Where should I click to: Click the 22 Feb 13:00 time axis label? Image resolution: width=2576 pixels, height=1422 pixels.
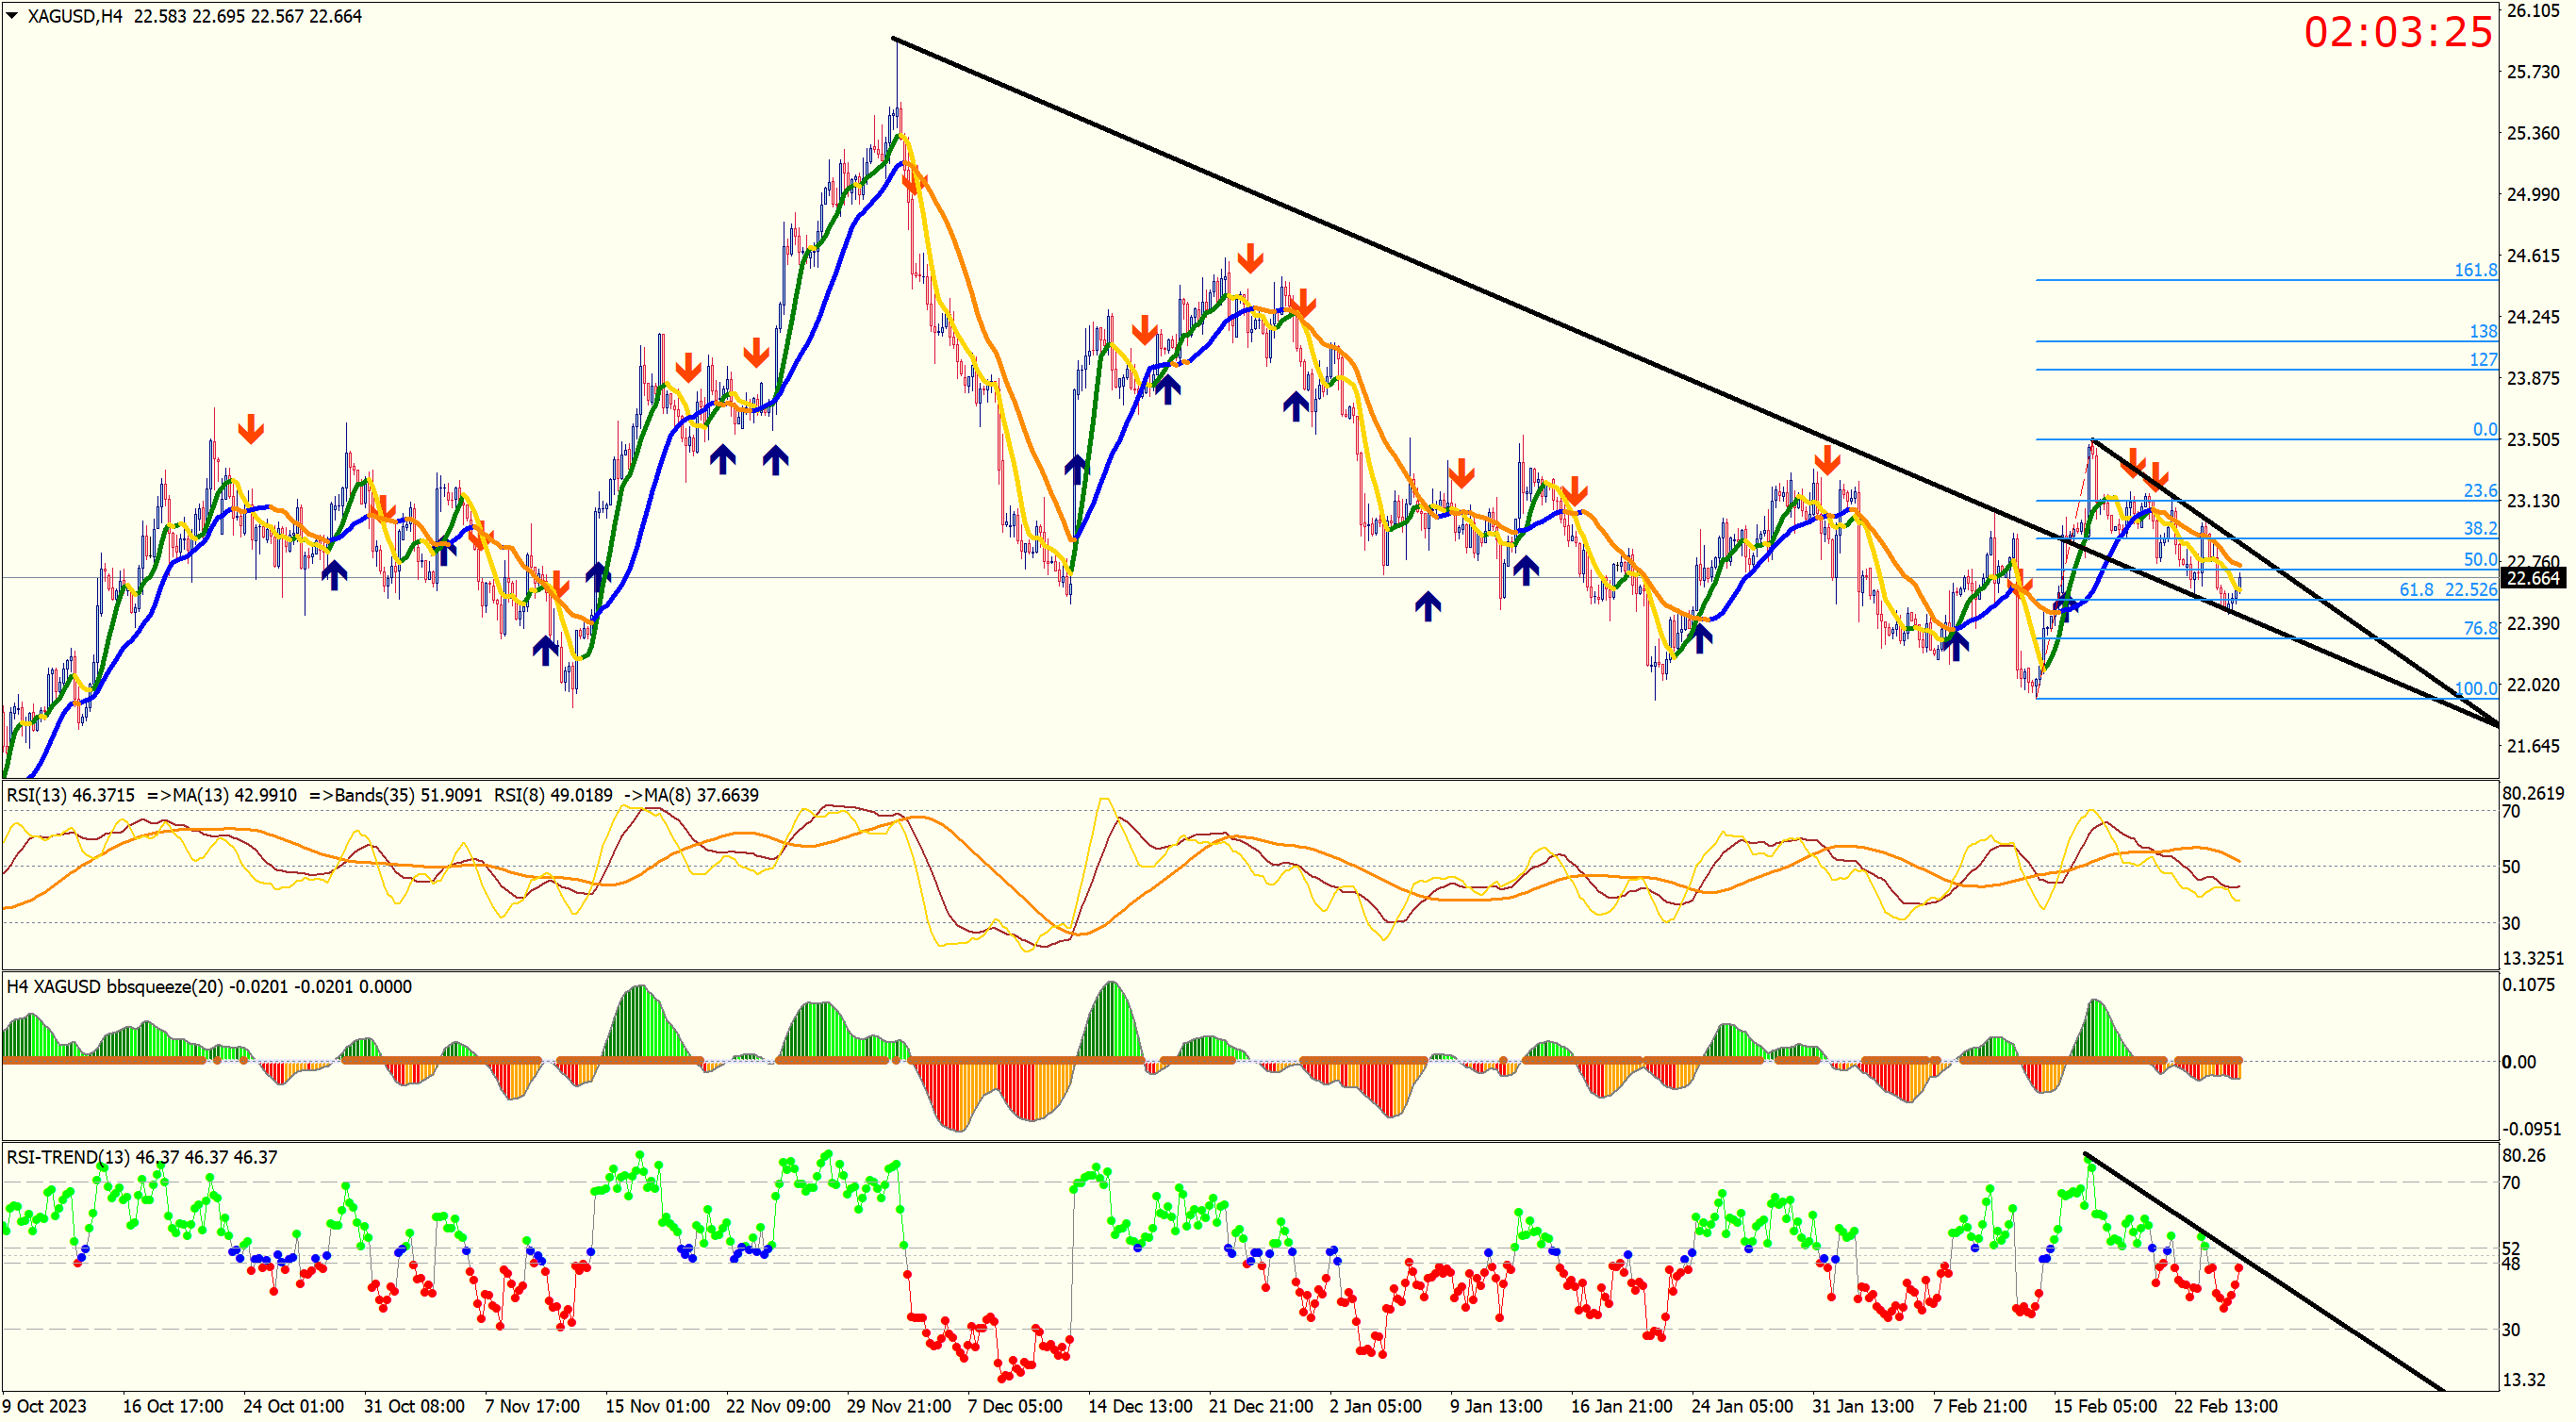[x=2225, y=1406]
